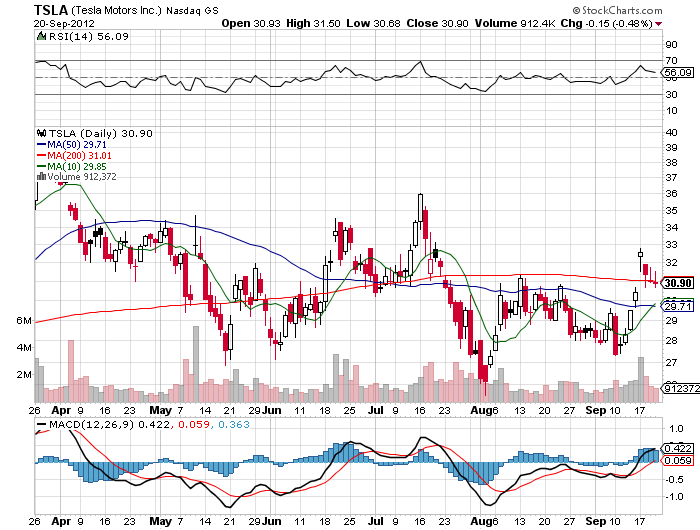Click the 'High 31.50' value
The width and height of the screenshot is (700, 530).
point(313,24)
